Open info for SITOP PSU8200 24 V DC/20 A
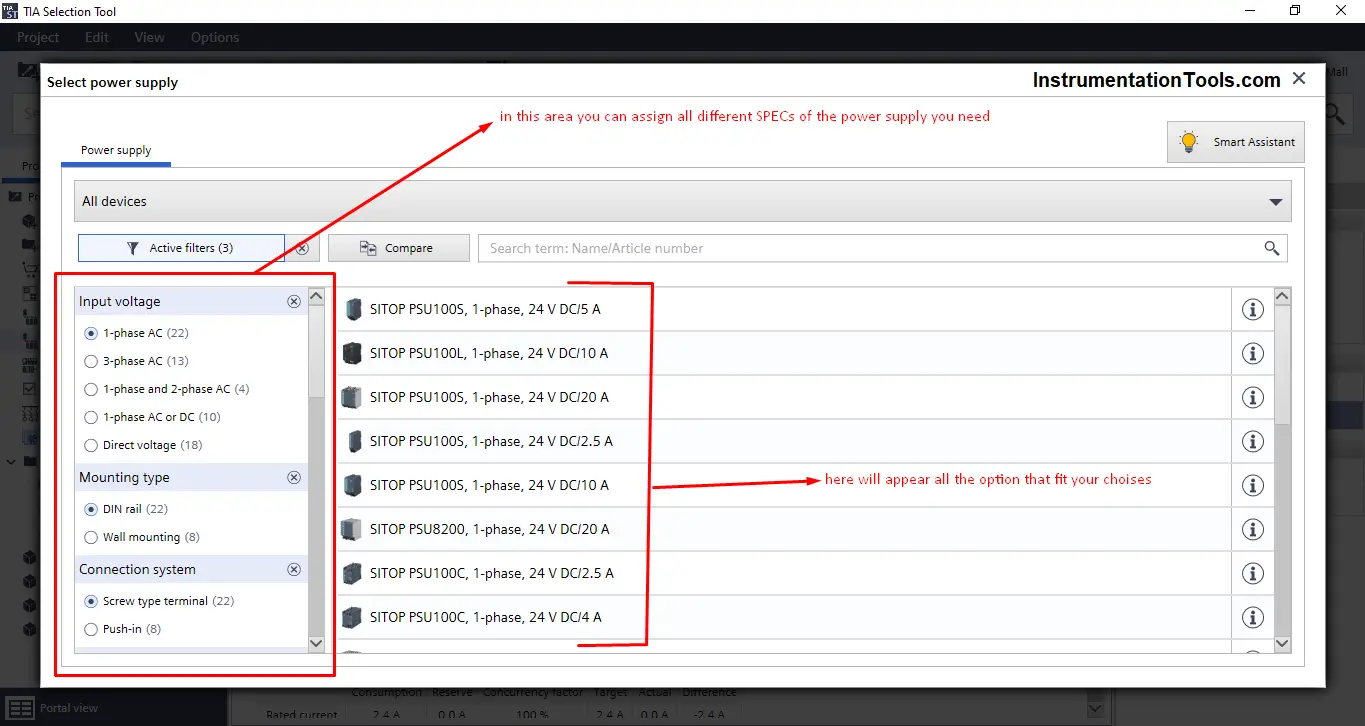 pyautogui.click(x=1252, y=529)
